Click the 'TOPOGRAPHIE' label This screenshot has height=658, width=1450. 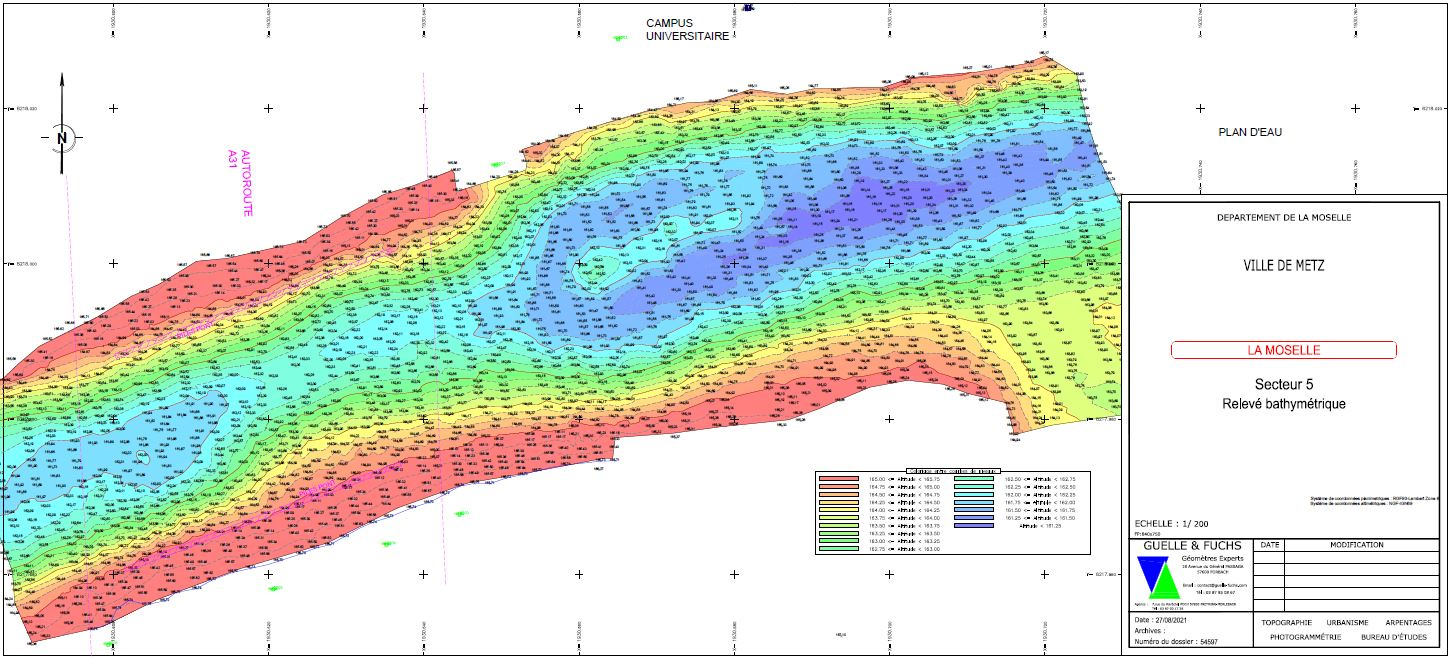click(1287, 622)
